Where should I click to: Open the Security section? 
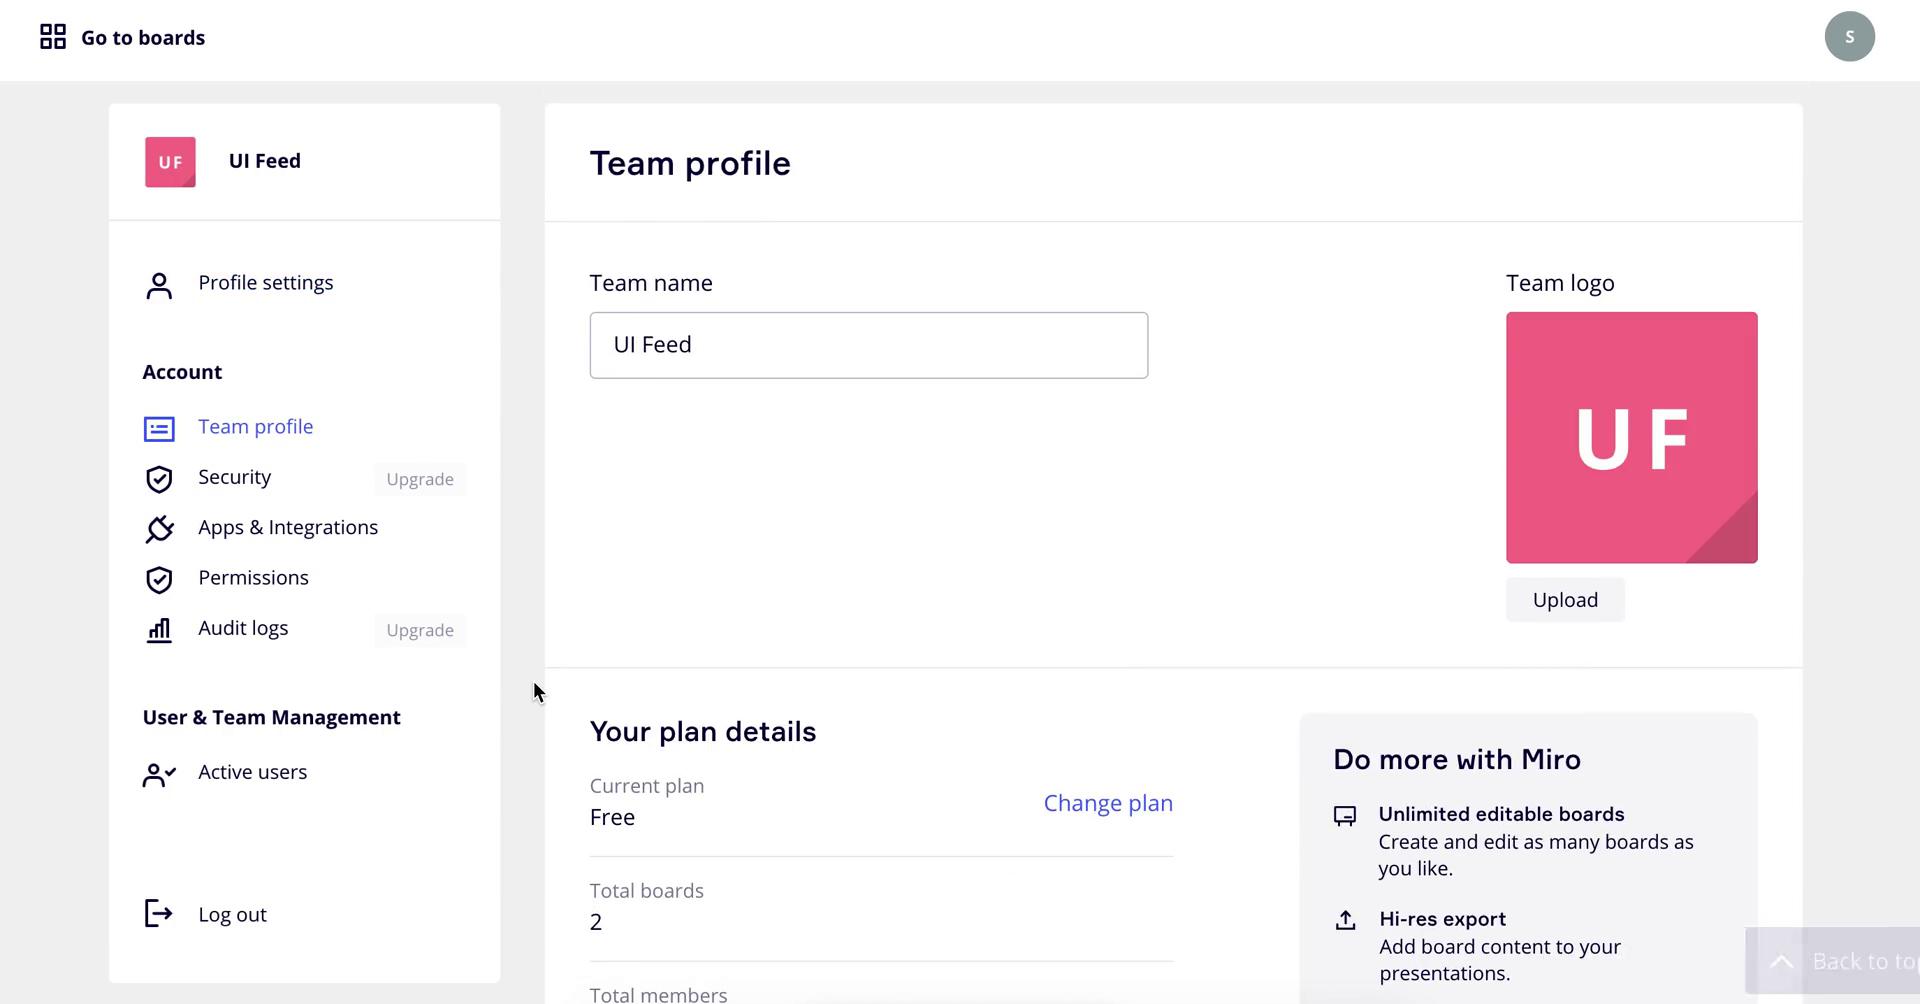(x=235, y=477)
